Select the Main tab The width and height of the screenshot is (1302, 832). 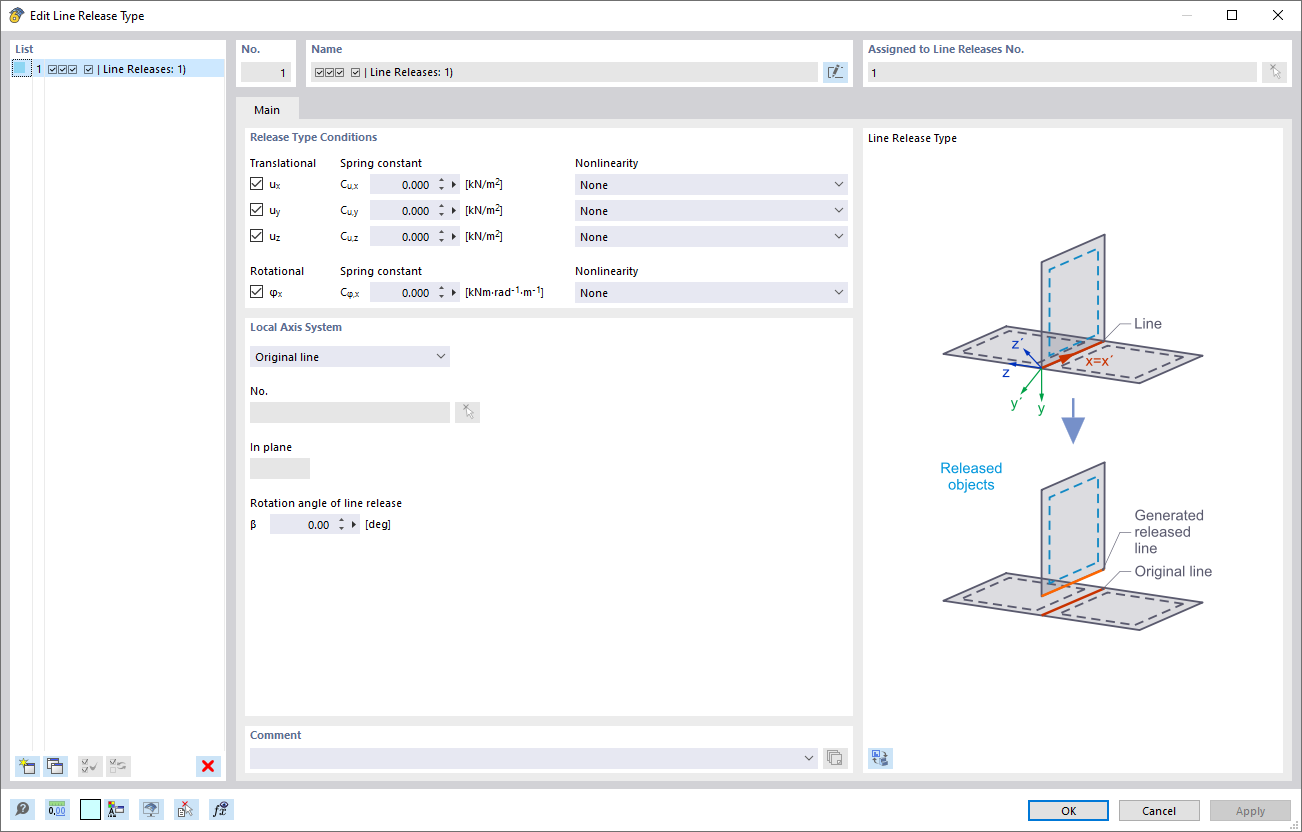click(x=266, y=110)
